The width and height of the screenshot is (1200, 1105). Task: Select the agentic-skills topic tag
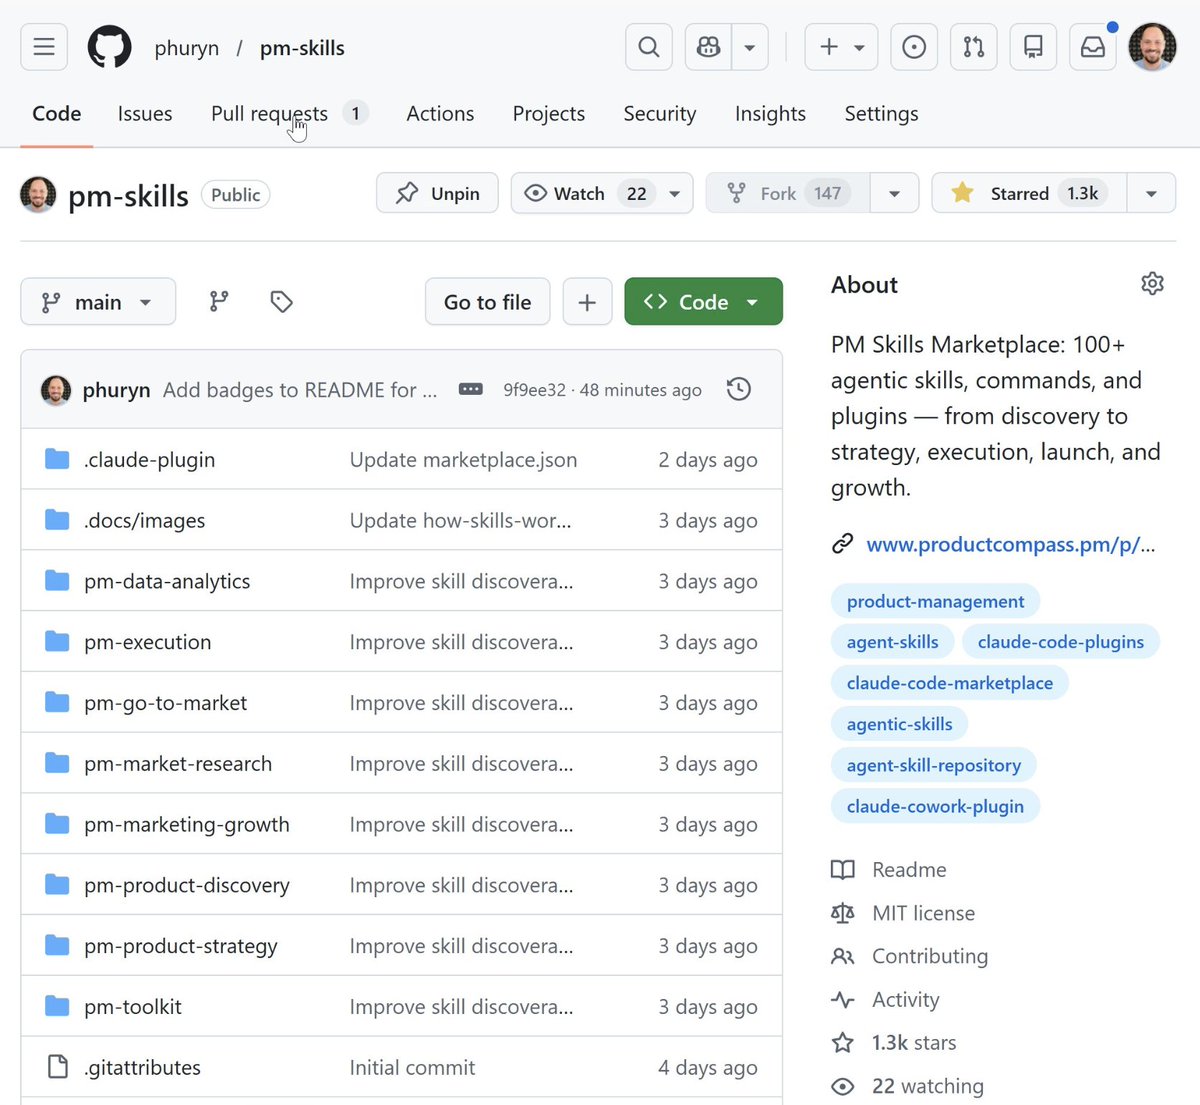(x=900, y=724)
